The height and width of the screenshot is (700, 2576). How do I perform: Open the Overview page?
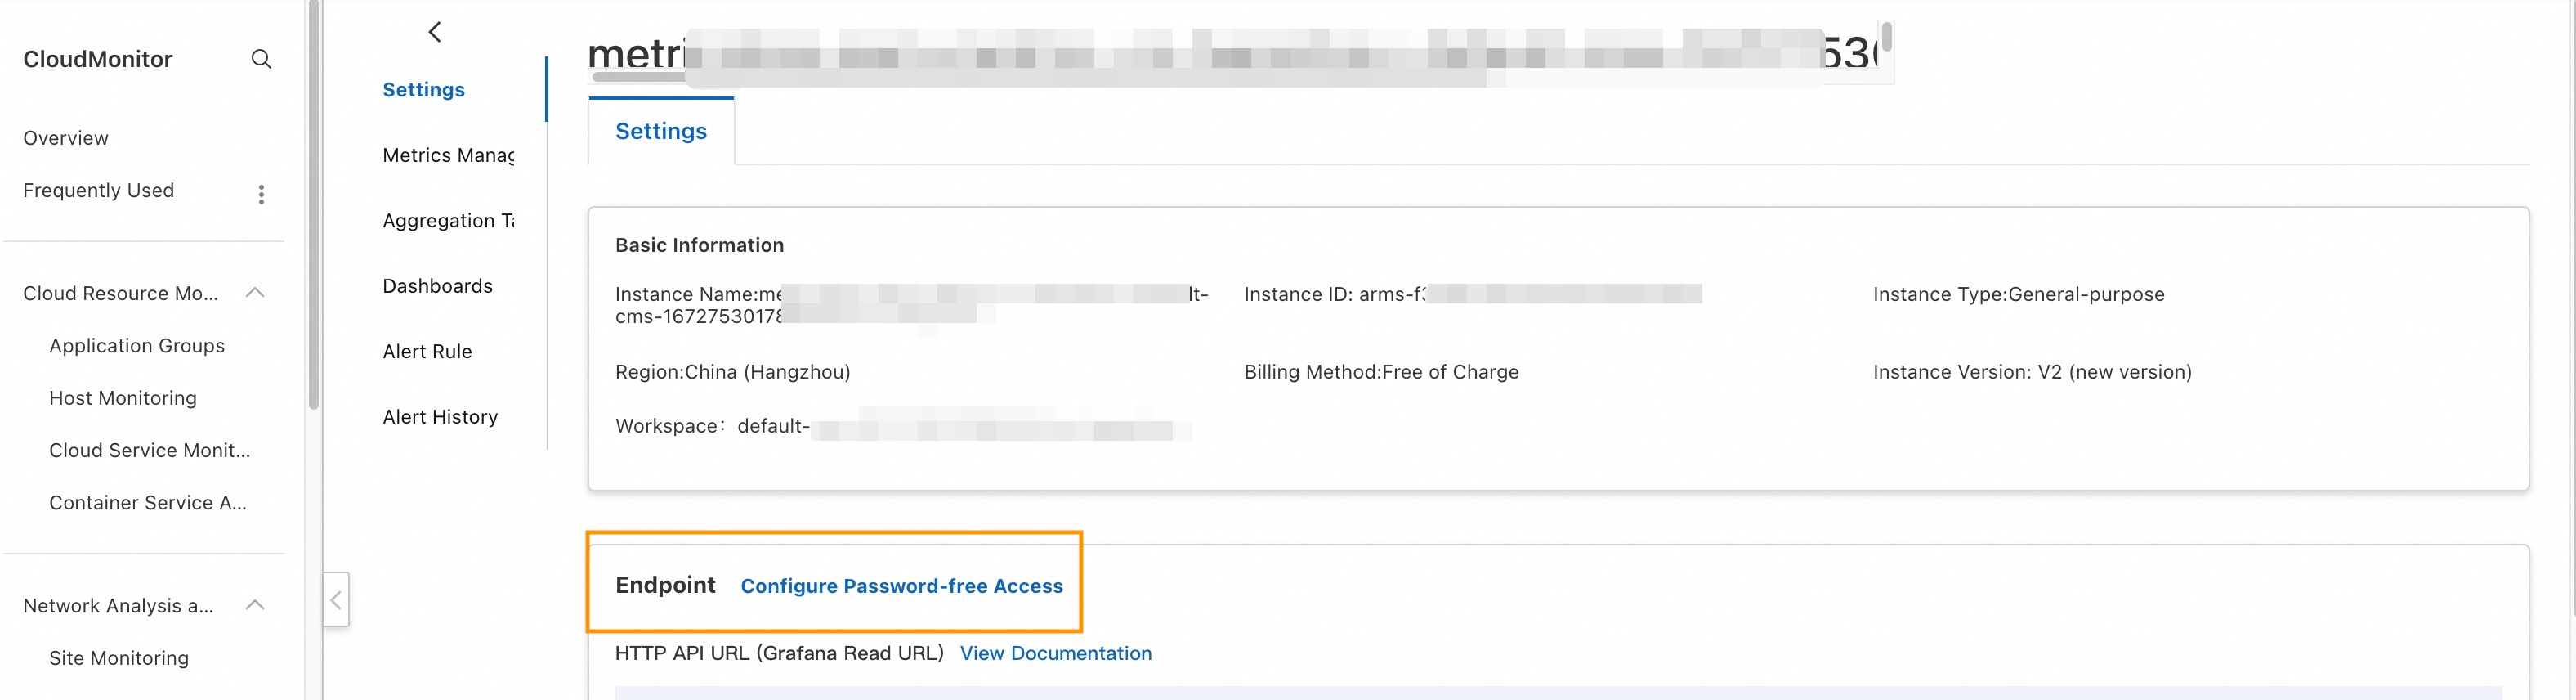[66, 138]
